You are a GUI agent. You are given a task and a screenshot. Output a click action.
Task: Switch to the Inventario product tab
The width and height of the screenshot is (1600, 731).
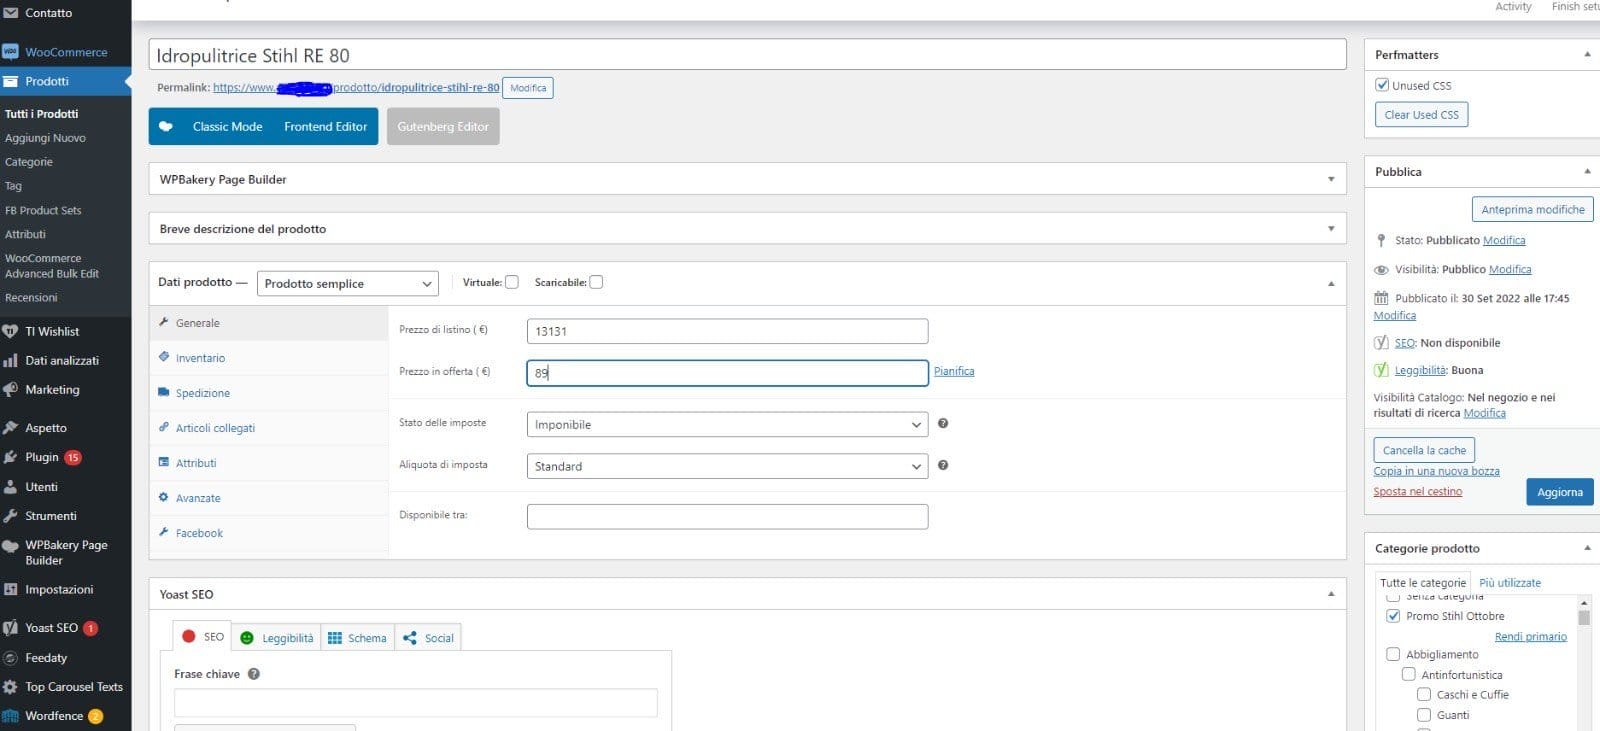click(x=200, y=358)
